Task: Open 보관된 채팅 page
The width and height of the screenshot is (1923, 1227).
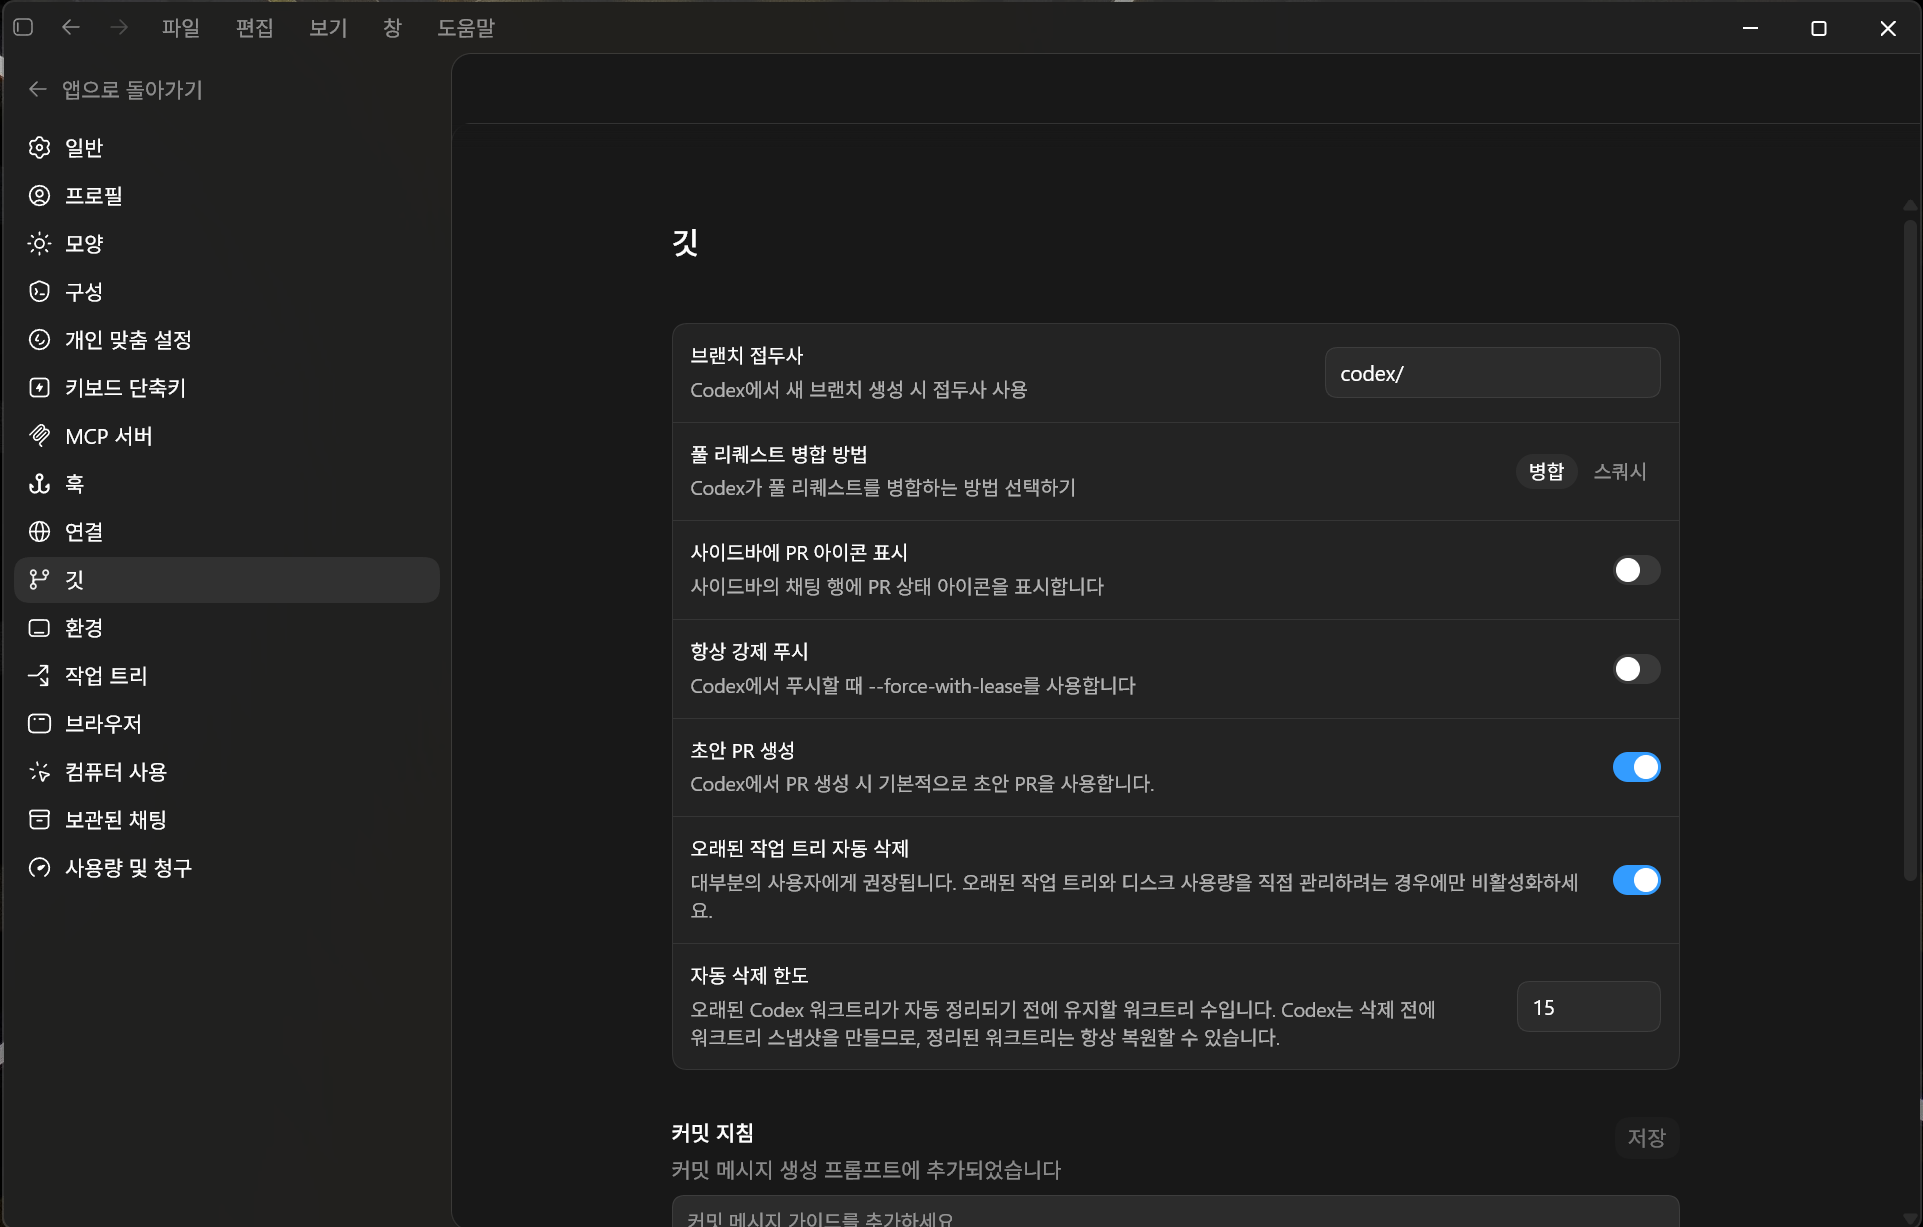Action: coord(227,820)
